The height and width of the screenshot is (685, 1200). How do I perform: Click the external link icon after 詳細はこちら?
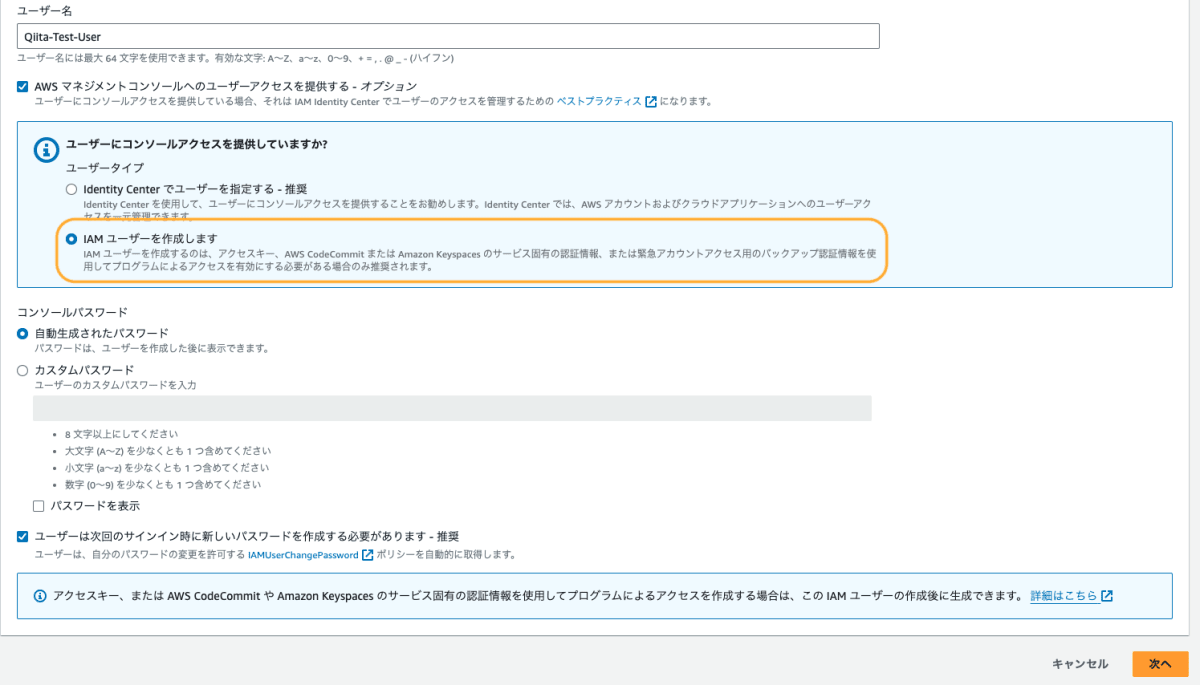point(1106,597)
